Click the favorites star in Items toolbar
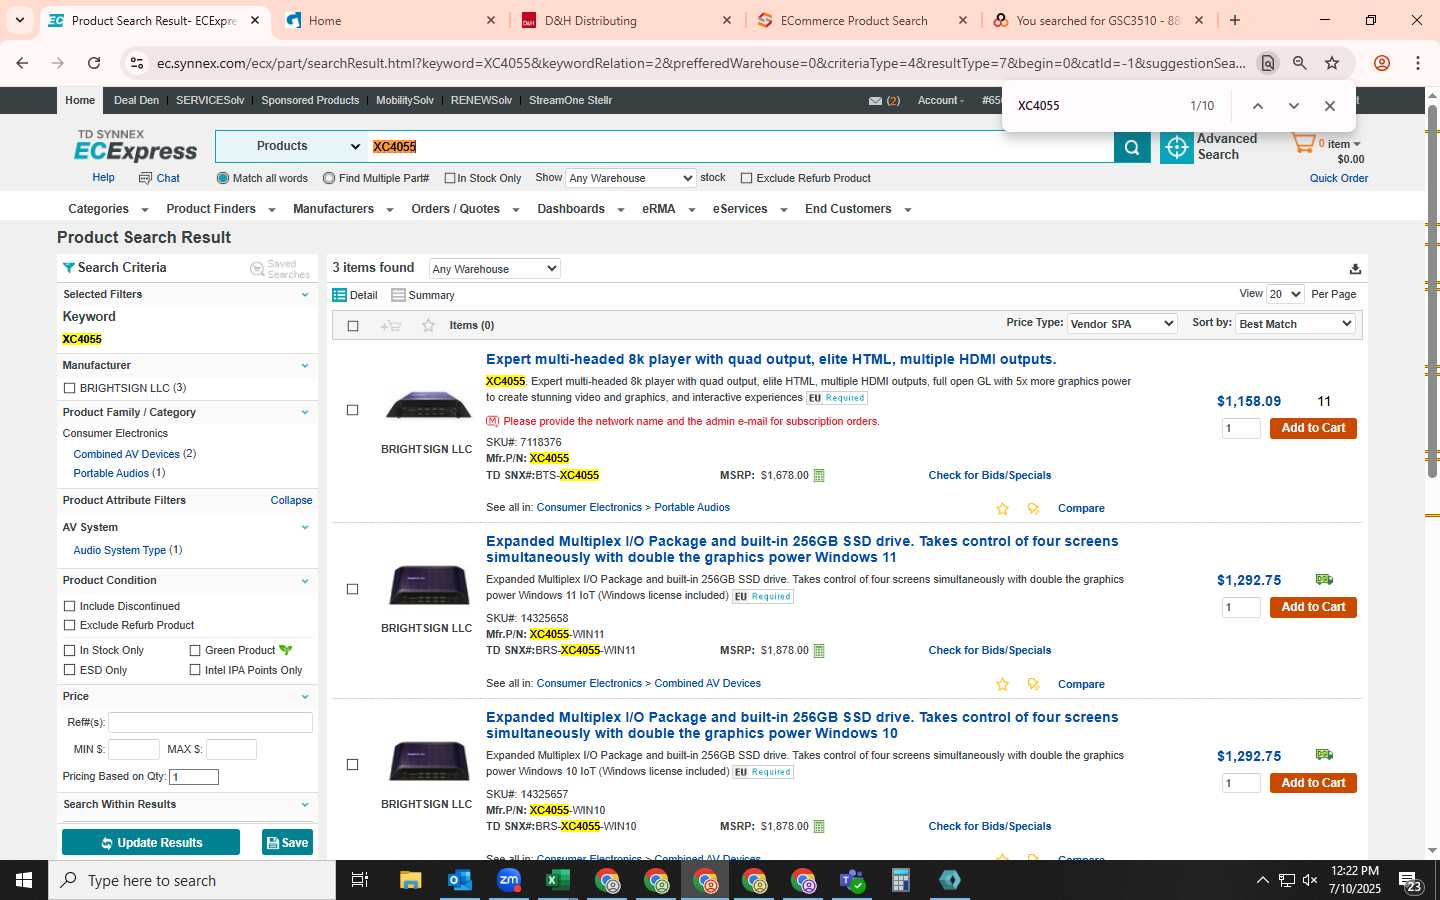Screen dimensions: 1440x900 click(x=428, y=326)
